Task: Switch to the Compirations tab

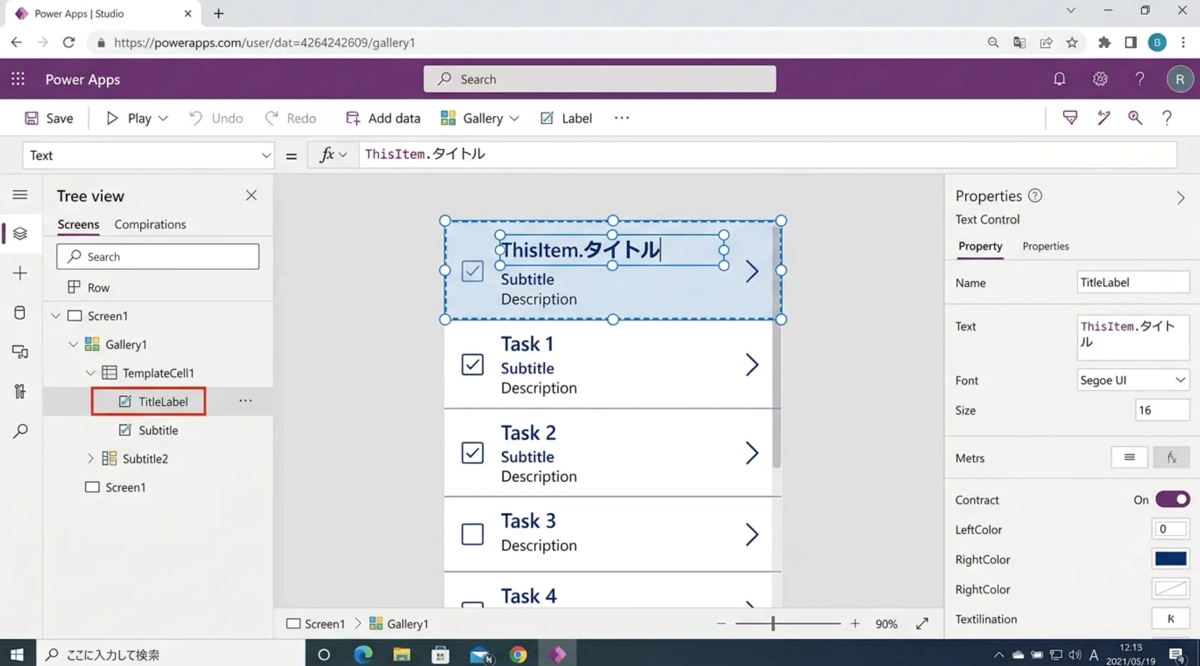Action: 150,224
